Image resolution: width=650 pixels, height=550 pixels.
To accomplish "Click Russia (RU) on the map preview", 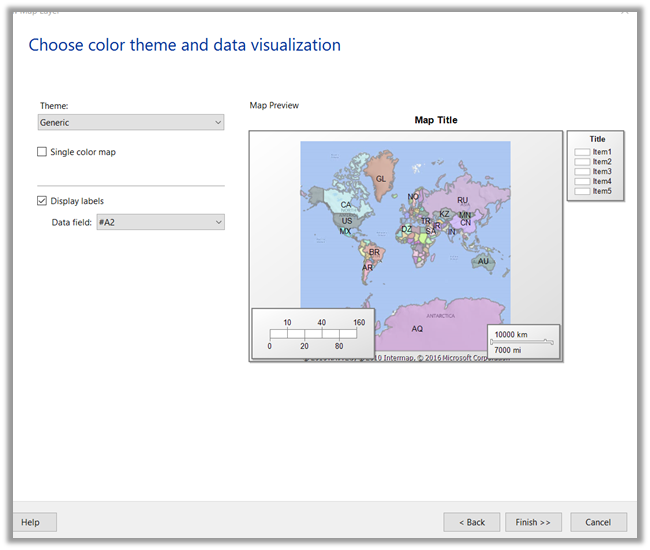I will coord(462,200).
